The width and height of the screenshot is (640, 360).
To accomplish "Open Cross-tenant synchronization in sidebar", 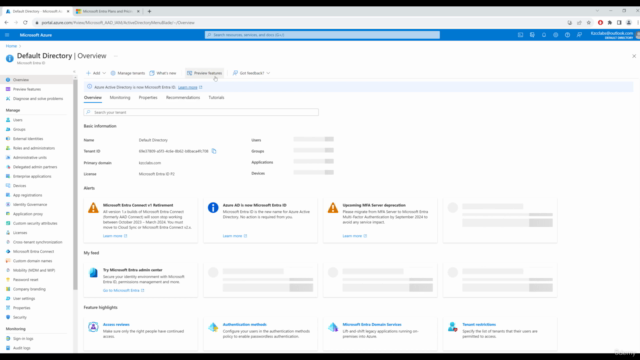I will [x=37, y=242].
